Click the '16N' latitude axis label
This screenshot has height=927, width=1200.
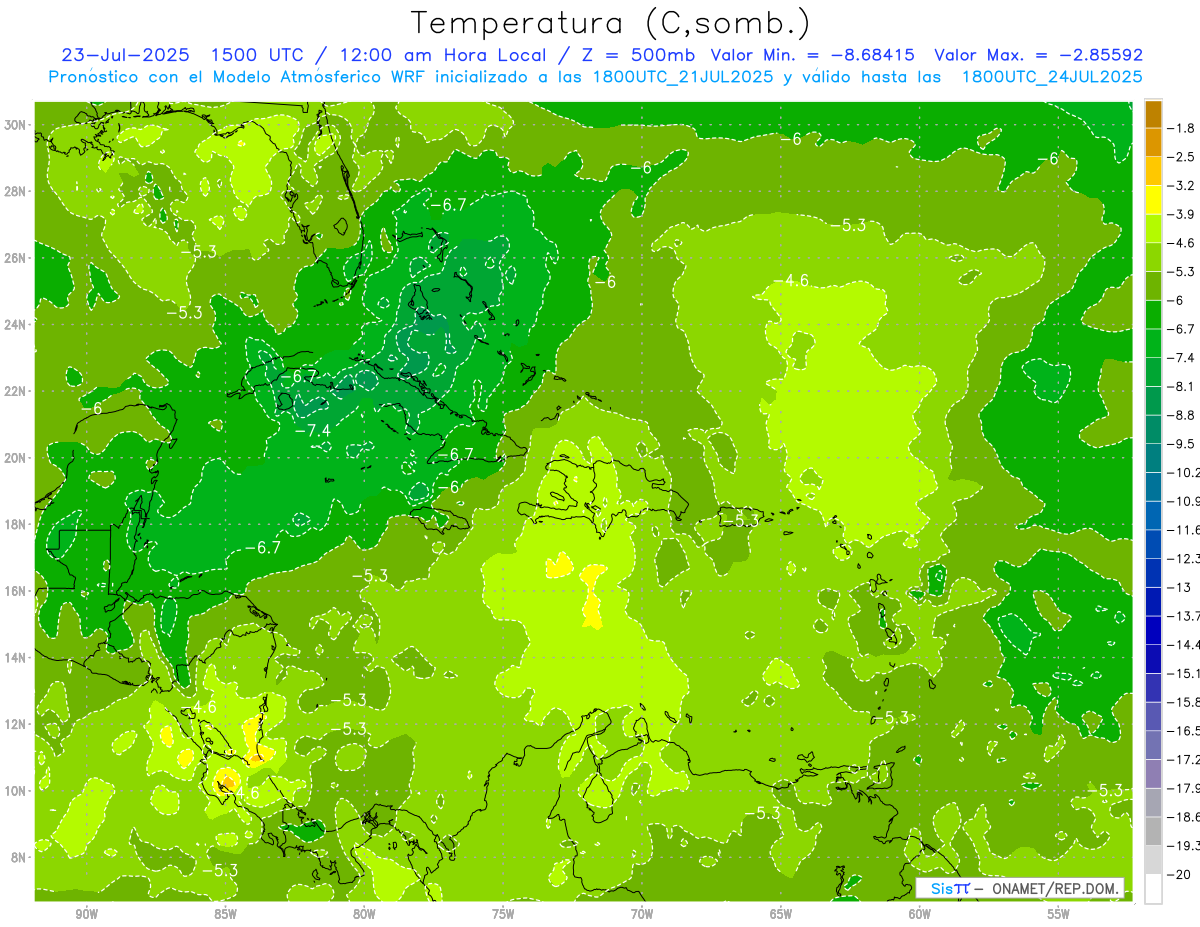[17, 591]
